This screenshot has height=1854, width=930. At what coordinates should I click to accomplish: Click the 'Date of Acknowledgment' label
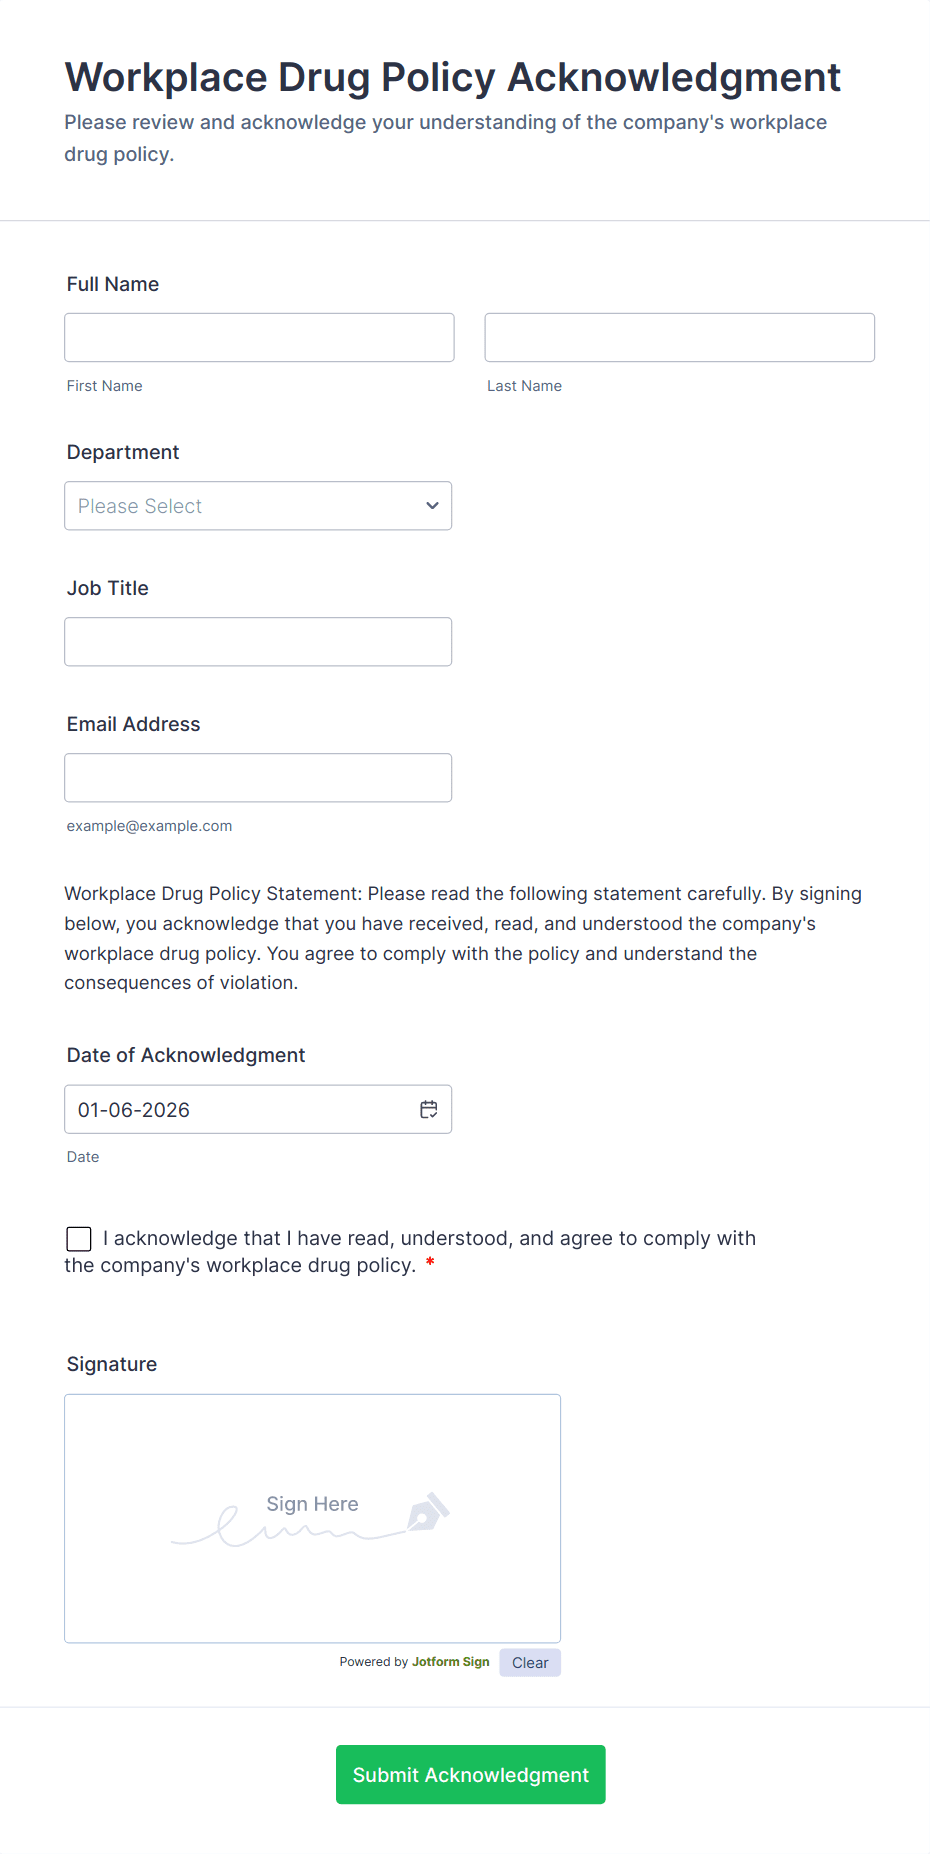point(186,1055)
